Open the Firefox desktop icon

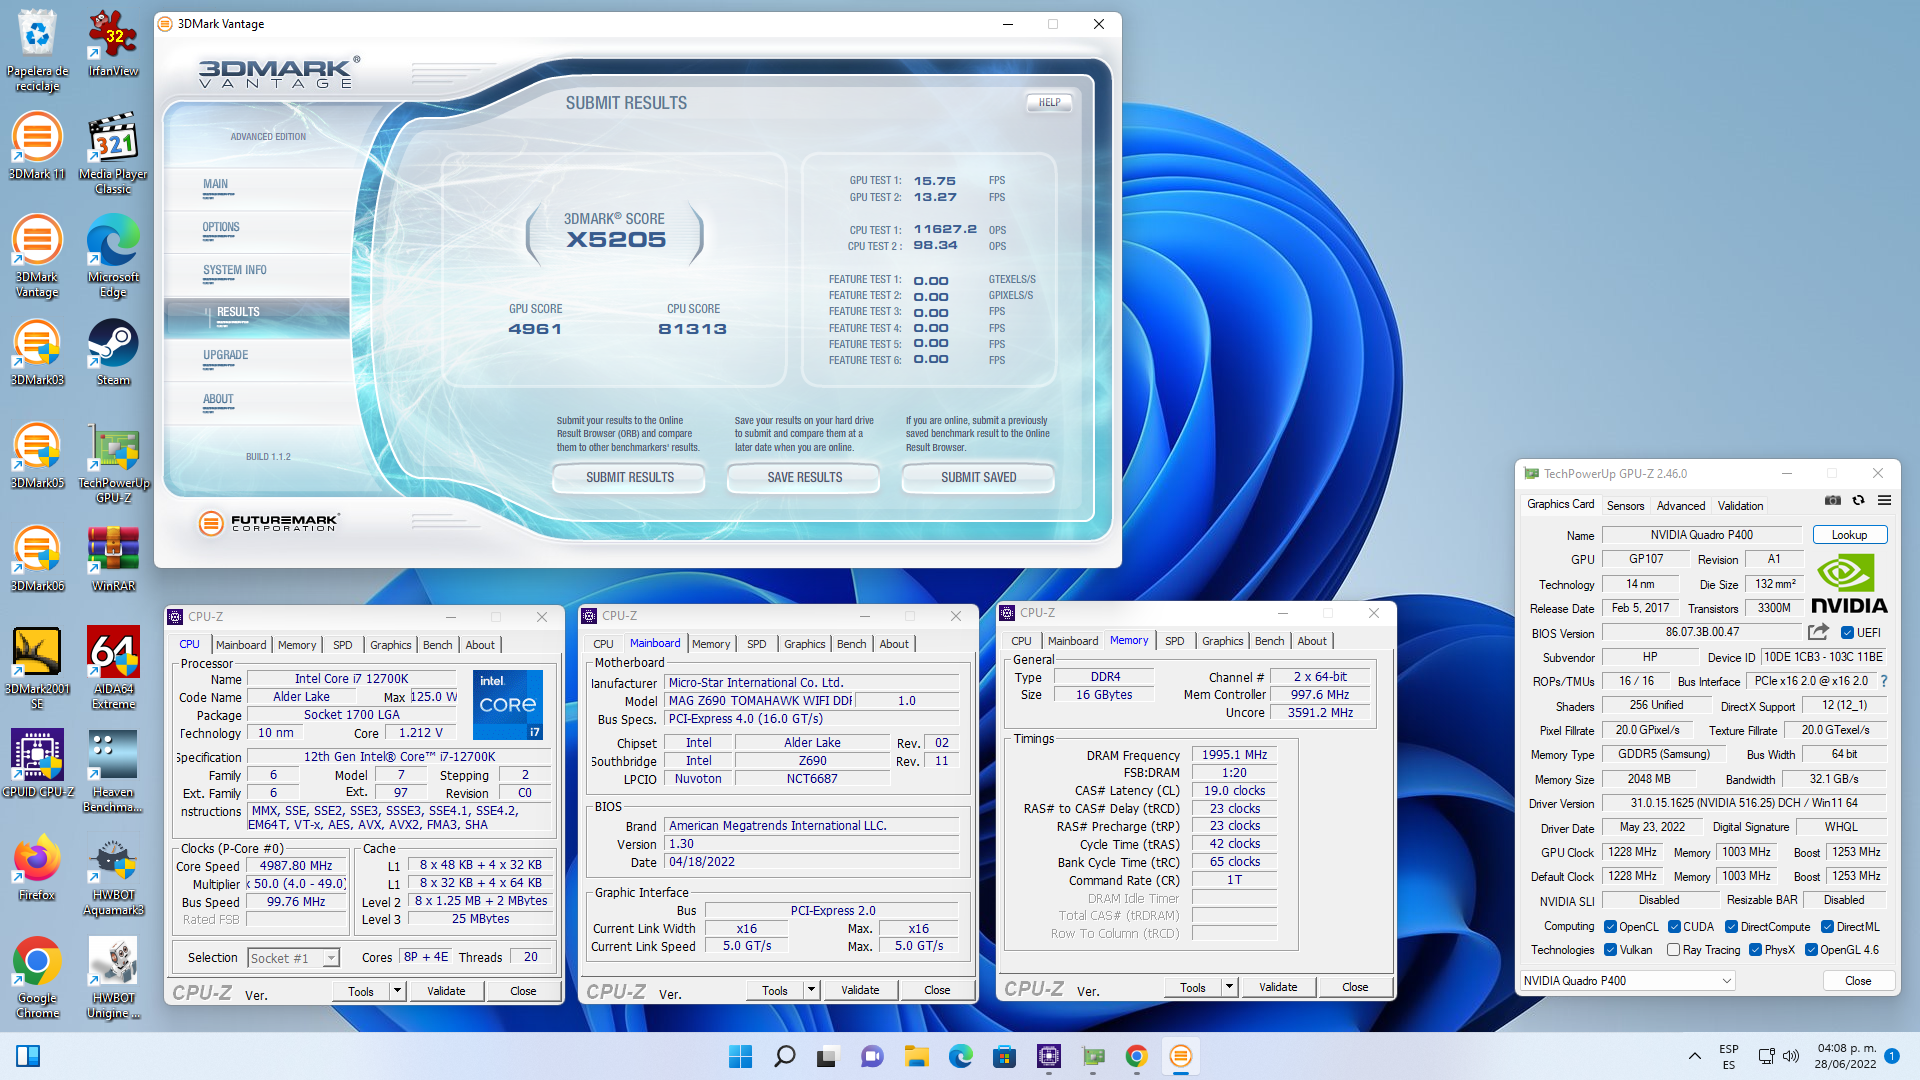click(37, 867)
